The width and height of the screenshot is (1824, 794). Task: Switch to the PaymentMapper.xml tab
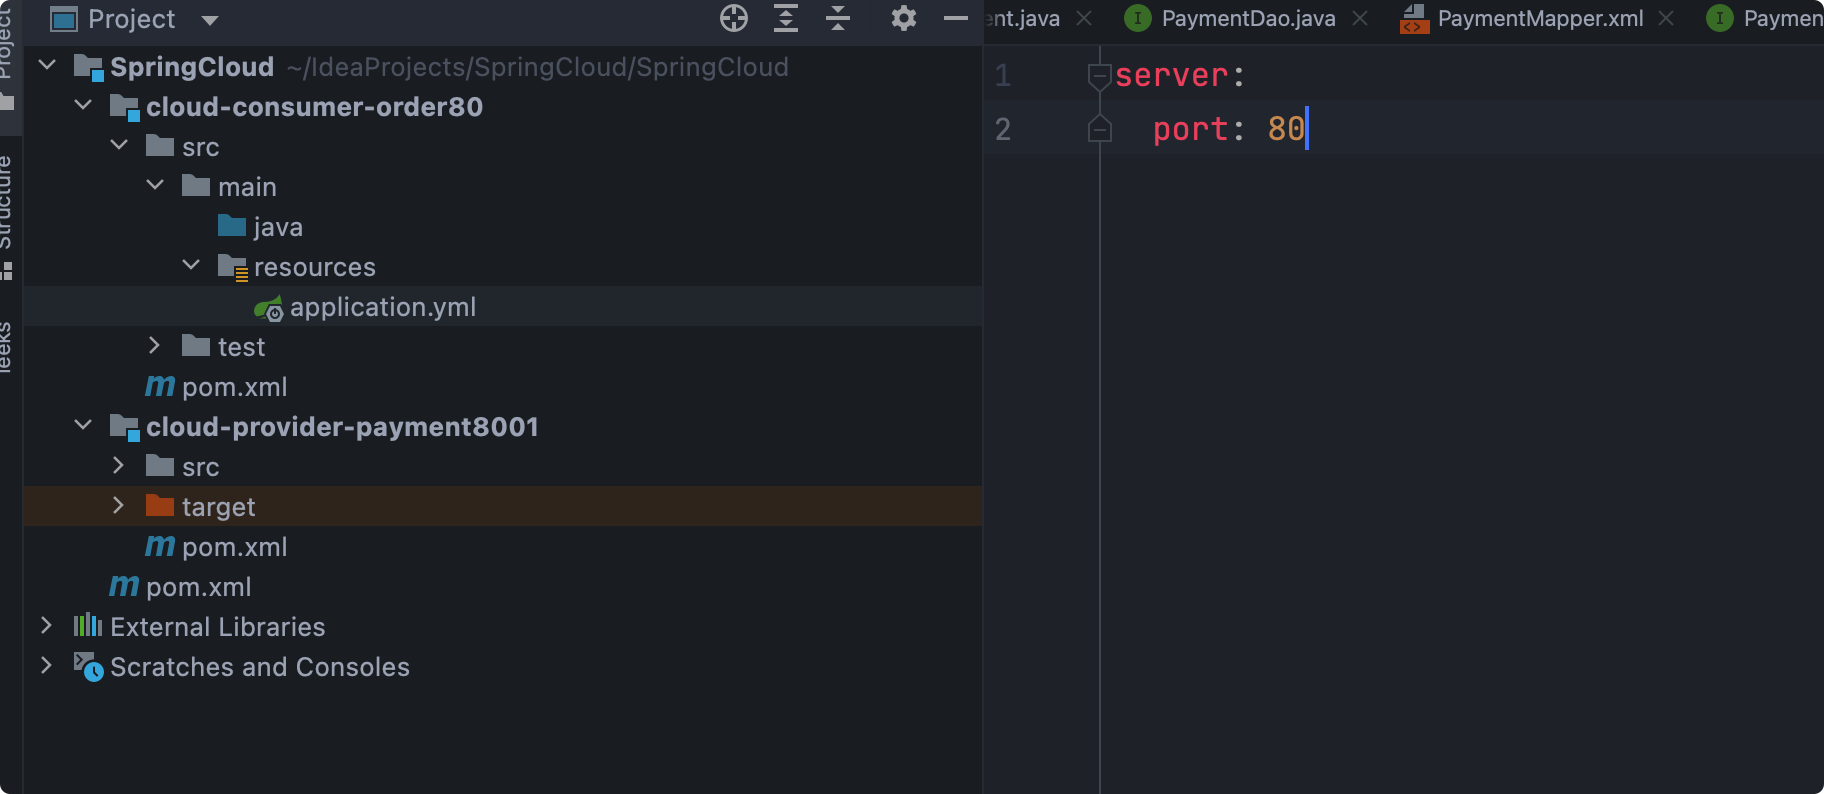(x=1540, y=18)
